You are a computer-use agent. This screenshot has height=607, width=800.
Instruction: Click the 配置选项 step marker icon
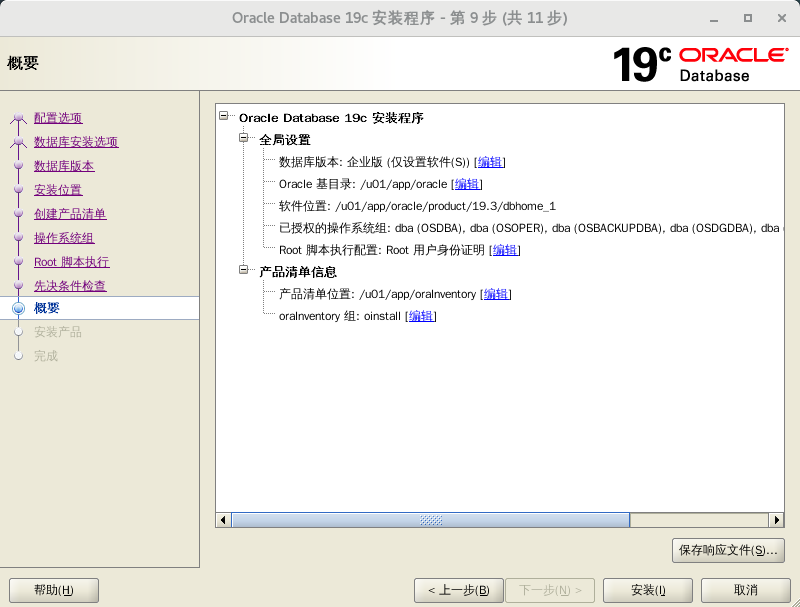point(19,118)
